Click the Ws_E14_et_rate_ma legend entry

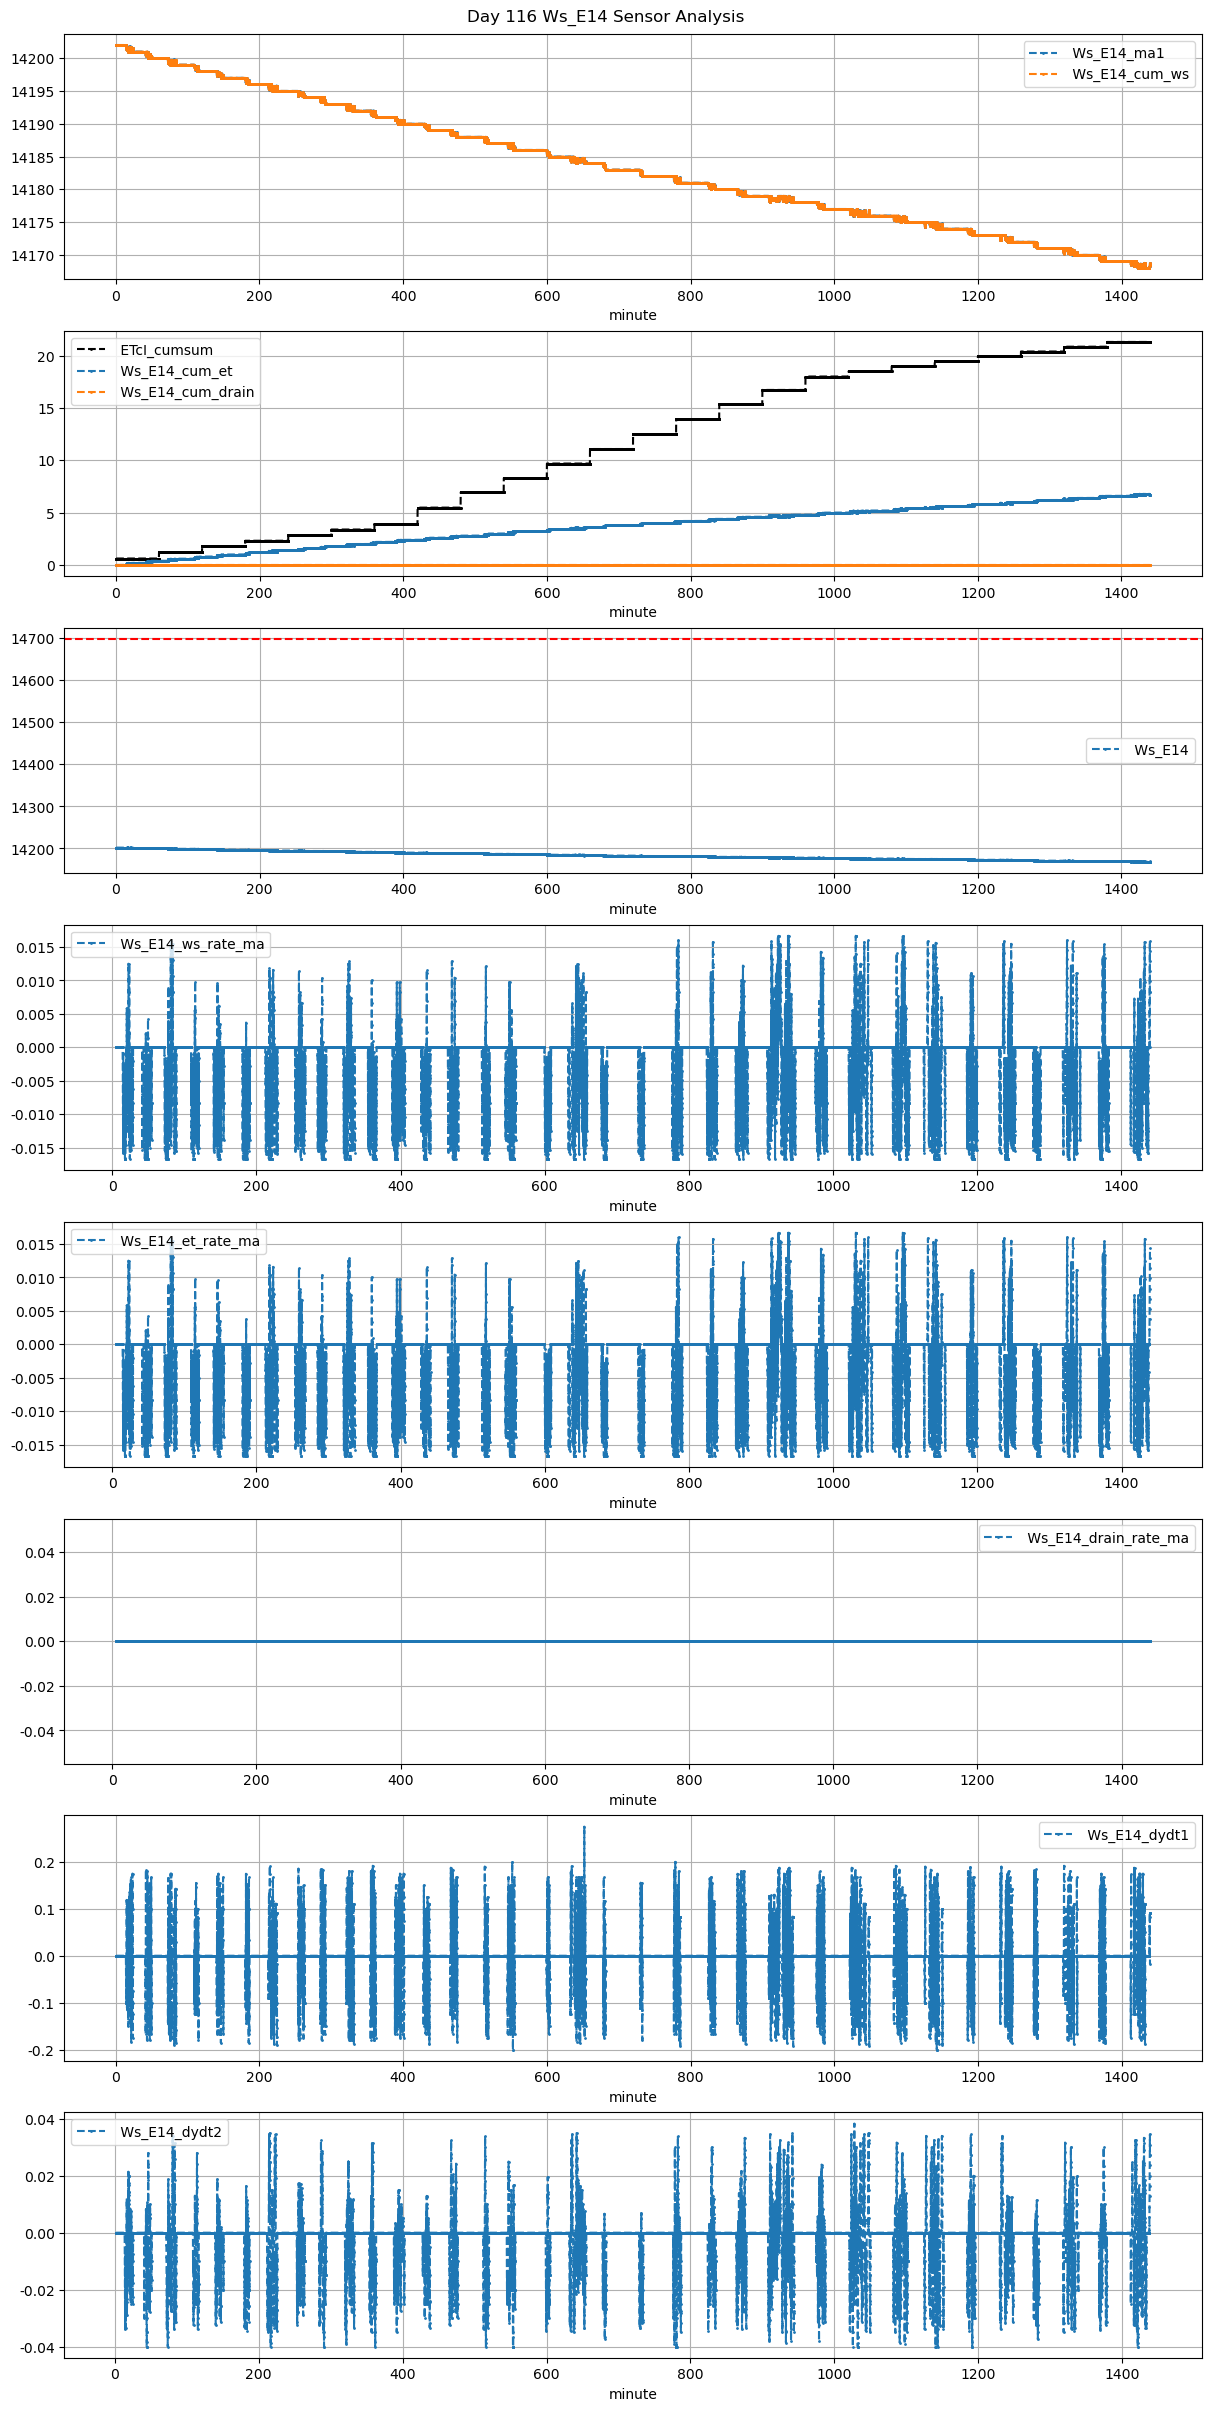190,1241
